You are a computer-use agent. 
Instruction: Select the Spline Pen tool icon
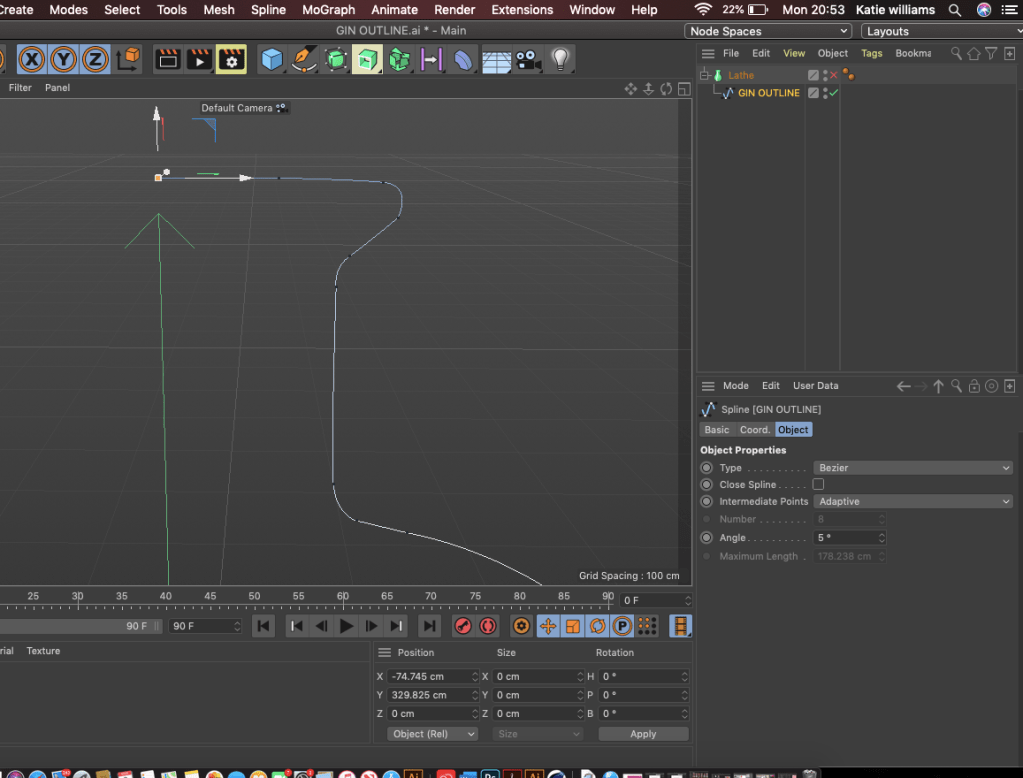point(304,60)
